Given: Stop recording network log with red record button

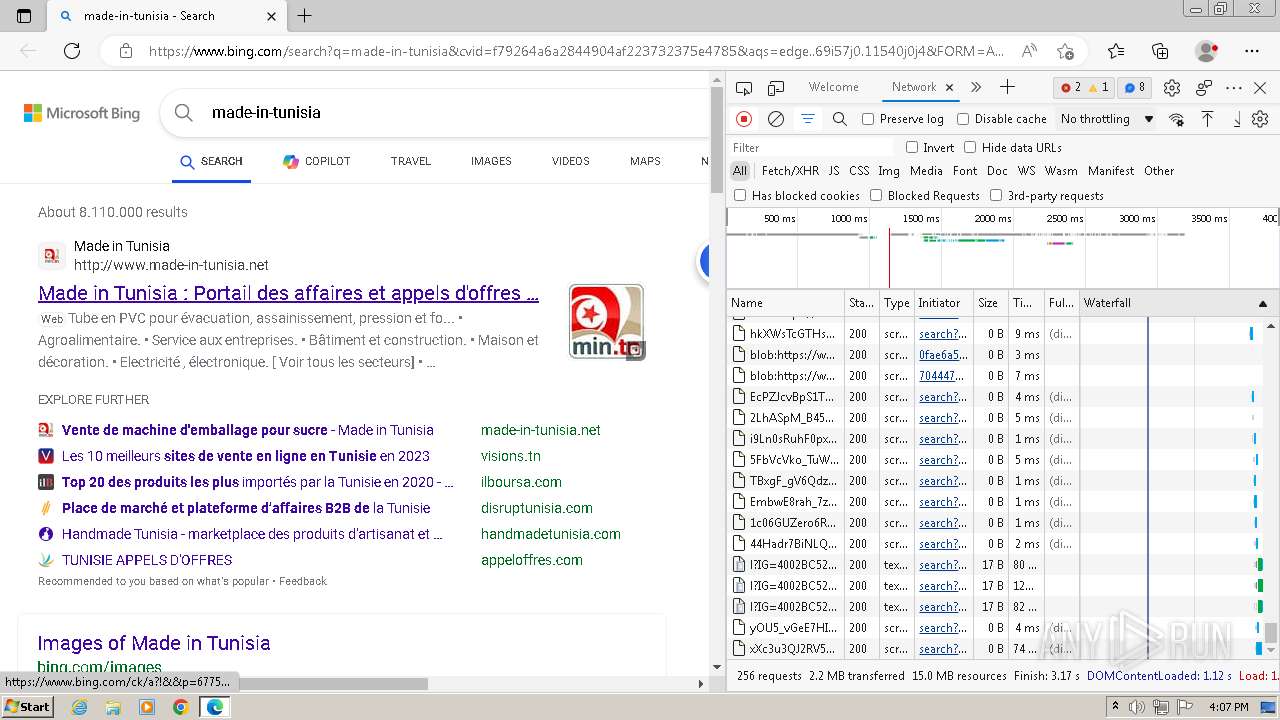Looking at the screenshot, I should click(x=744, y=119).
